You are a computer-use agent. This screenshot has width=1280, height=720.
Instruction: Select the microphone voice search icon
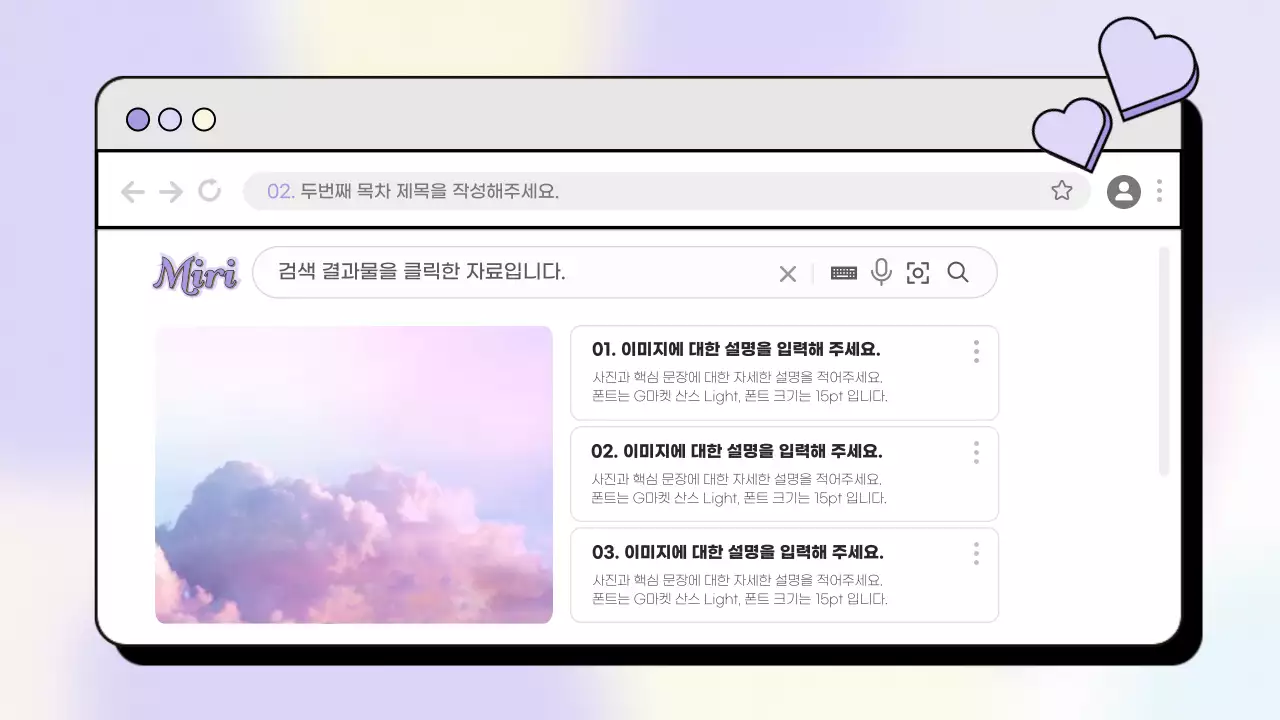point(881,272)
